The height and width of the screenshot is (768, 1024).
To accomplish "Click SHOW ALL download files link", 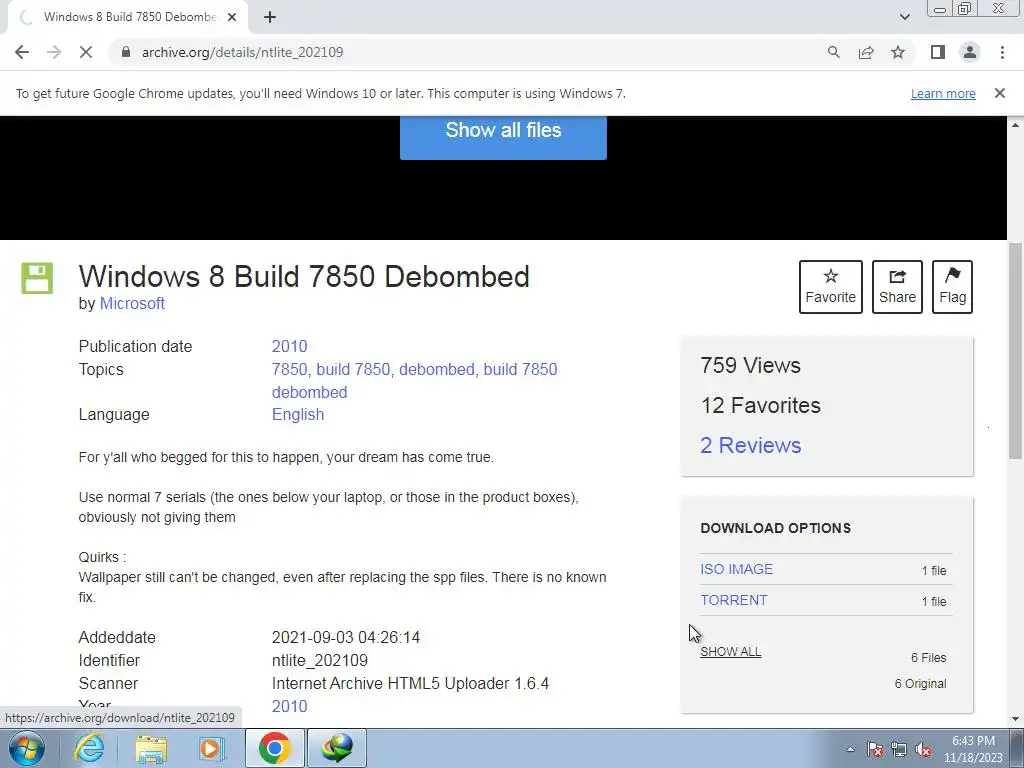I will [730, 652].
